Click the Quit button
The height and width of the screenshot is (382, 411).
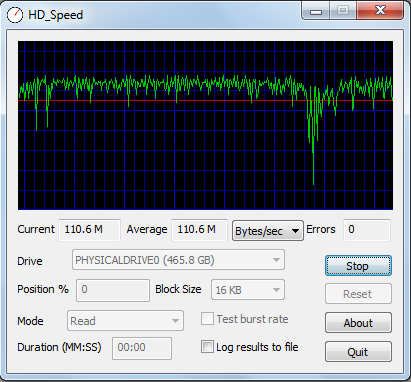pos(358,352)
